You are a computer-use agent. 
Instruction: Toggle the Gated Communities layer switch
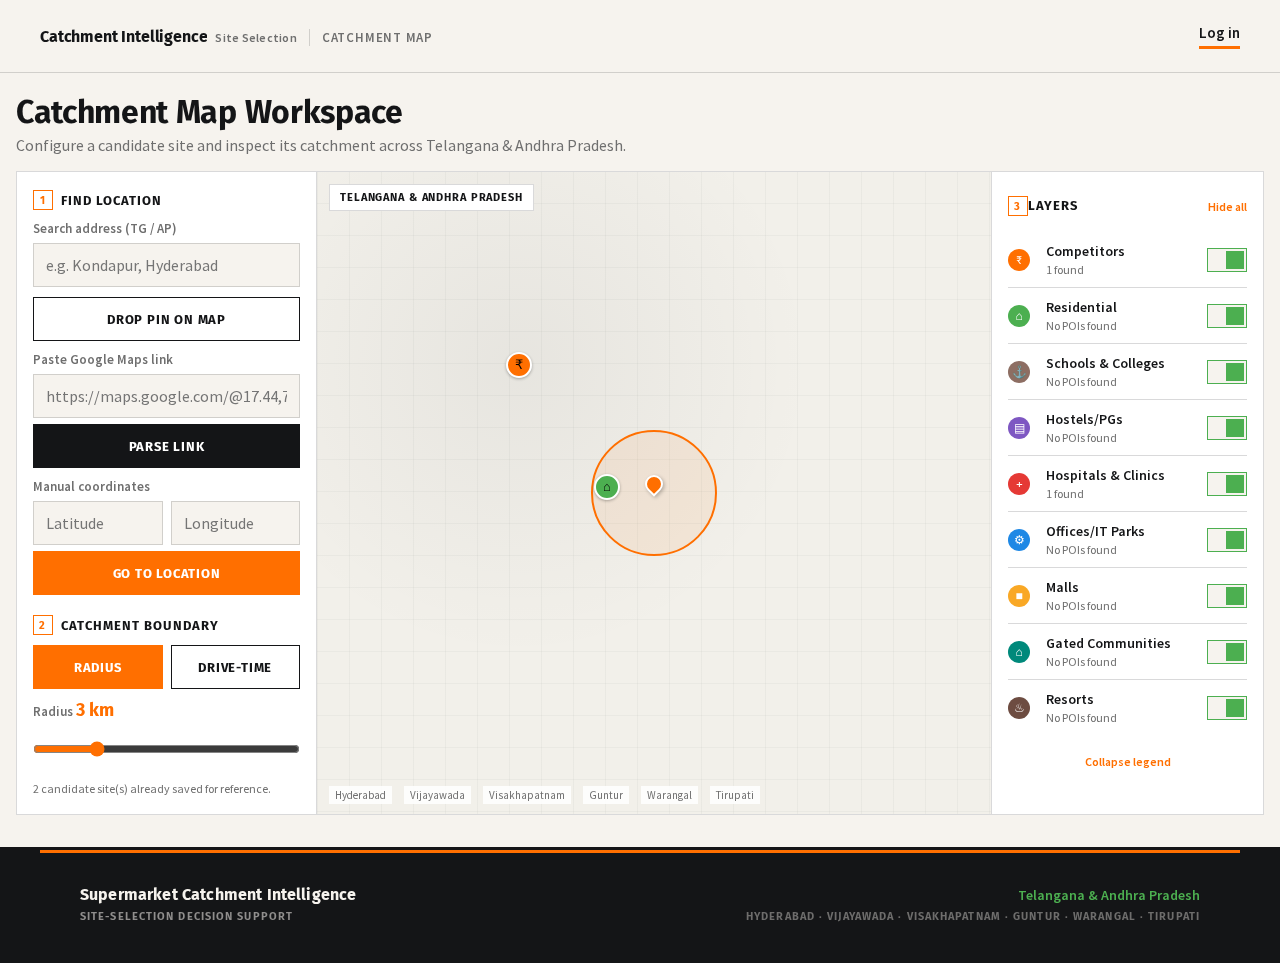point(1227,652)
